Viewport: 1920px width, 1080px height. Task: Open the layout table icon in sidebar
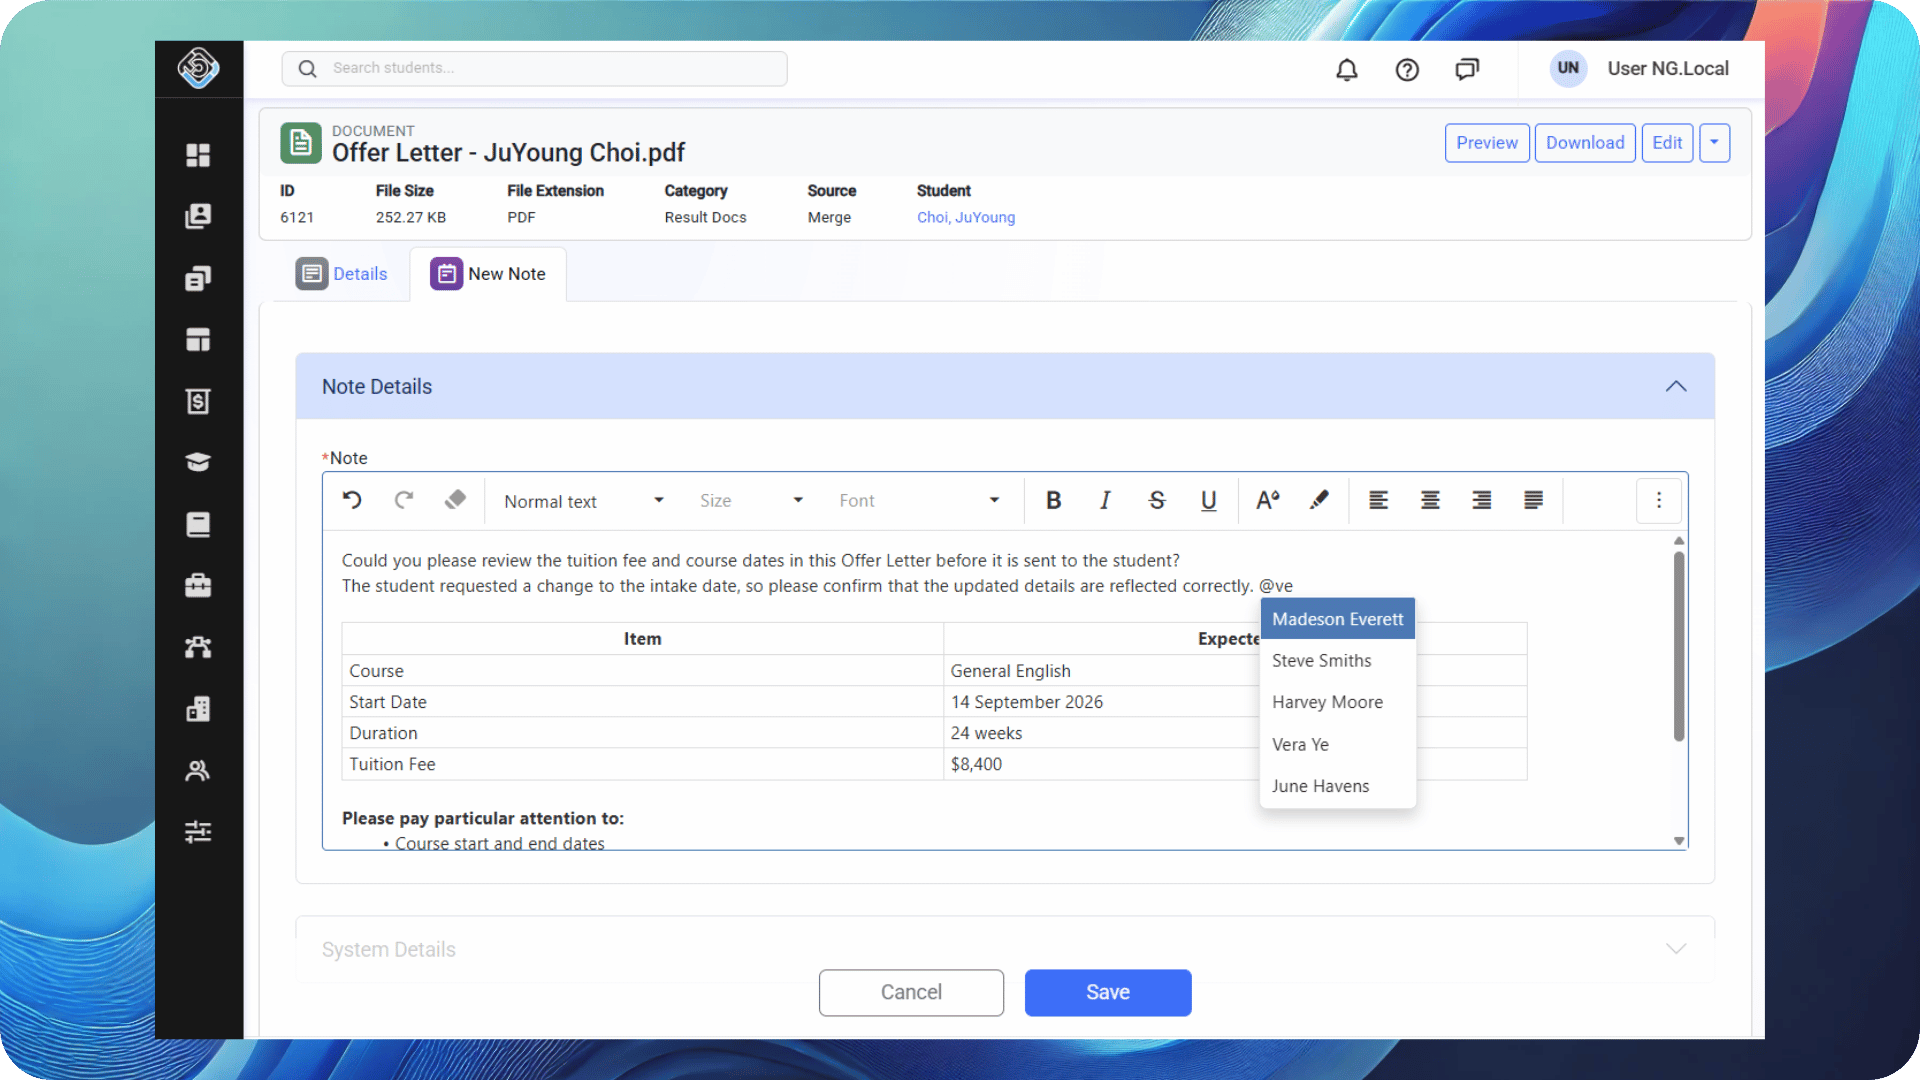coord(198,340)
